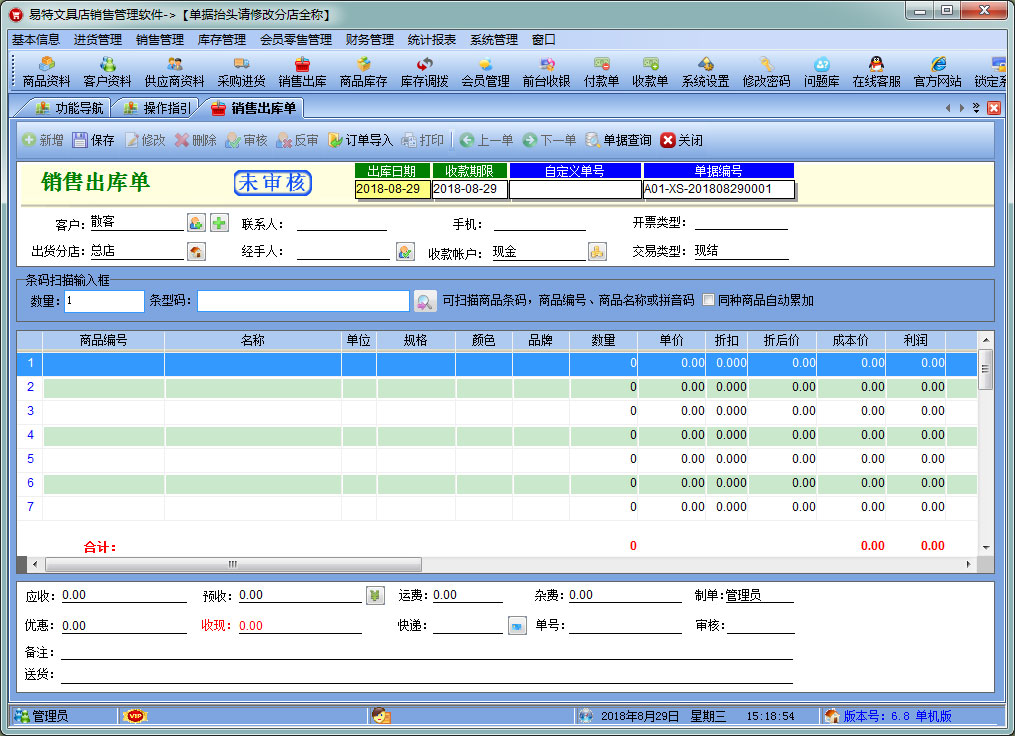Switch to the 操作指引 tab
The image size is (1015, 736).
point(153,110)
